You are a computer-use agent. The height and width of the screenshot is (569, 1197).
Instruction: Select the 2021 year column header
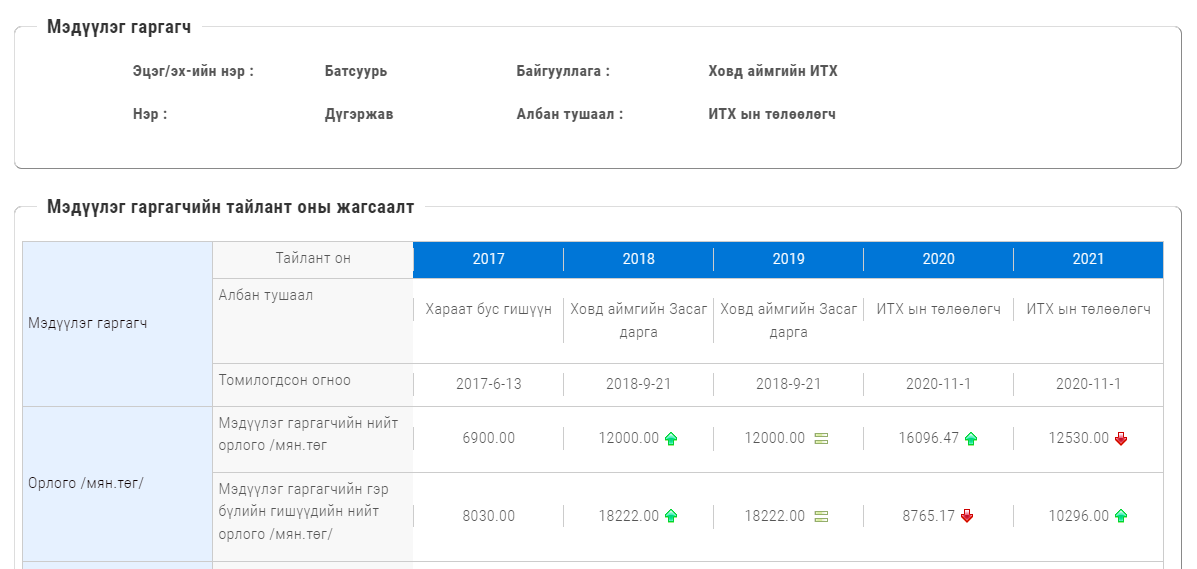point(1088,260)
